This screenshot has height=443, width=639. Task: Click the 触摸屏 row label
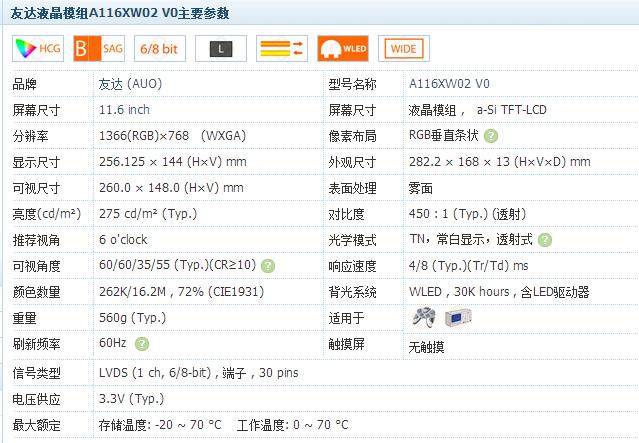(346, 344)
